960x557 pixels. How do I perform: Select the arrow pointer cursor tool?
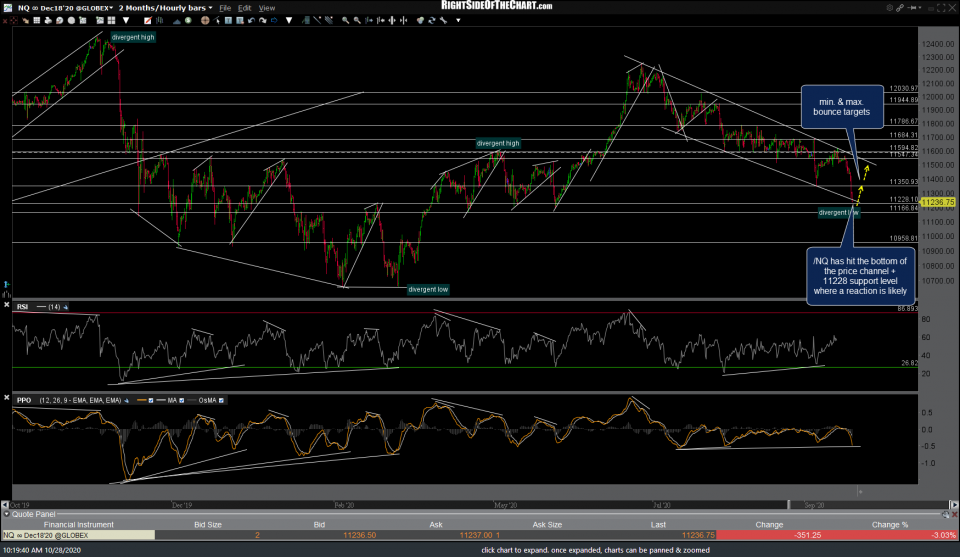(217, 20)
